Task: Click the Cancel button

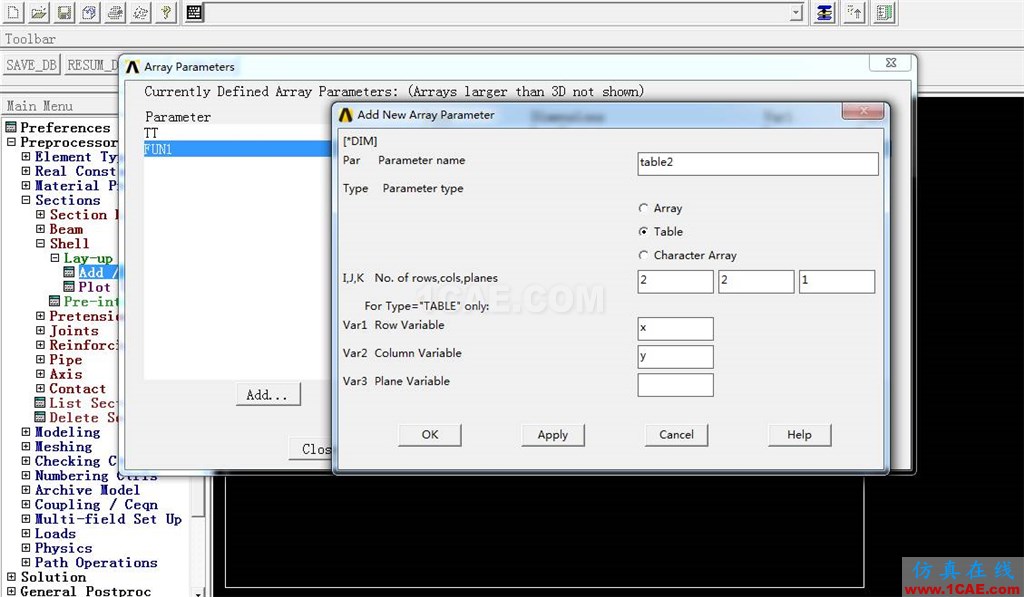Action: coord(676,434)
